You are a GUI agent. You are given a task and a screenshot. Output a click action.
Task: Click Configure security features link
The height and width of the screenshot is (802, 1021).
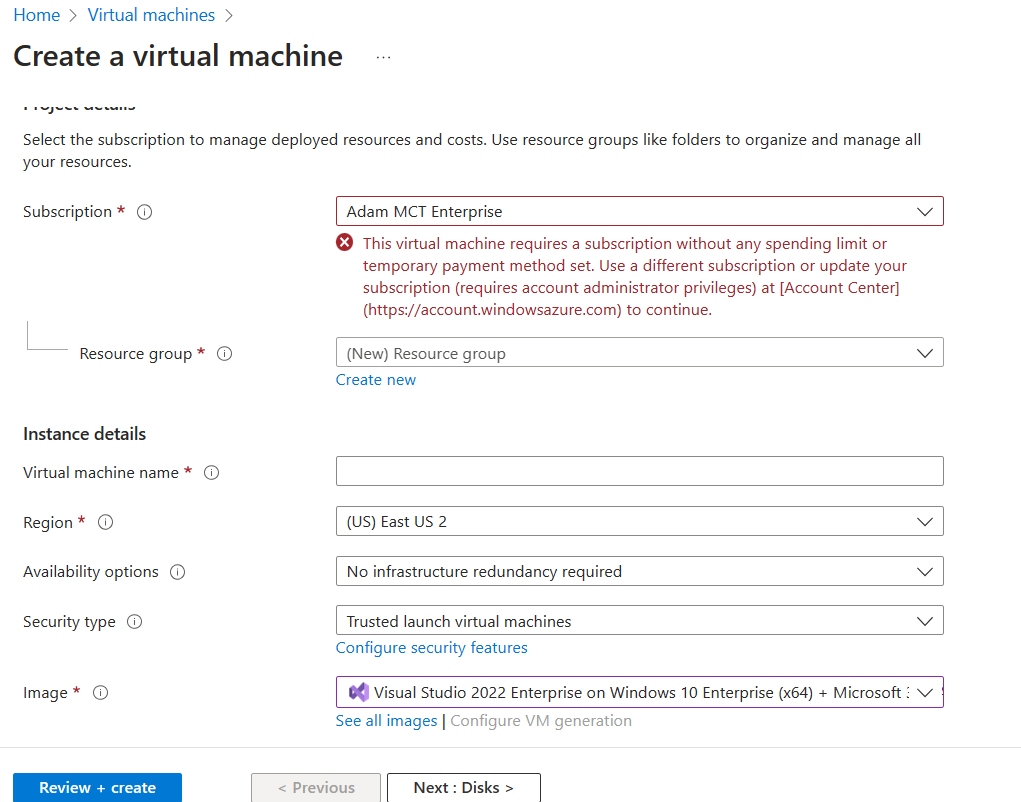[432, 648]
